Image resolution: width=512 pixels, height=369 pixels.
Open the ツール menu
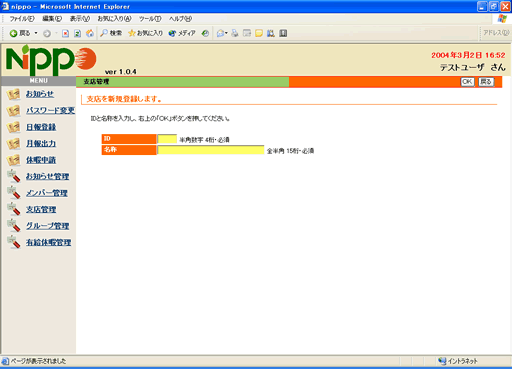150,19
